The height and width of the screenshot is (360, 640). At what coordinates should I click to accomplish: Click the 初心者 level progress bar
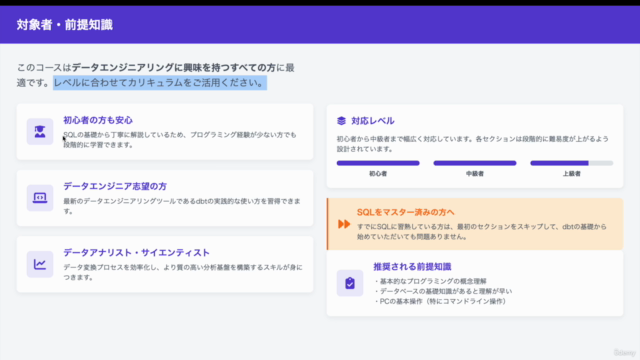pyautogui.click(x=378, y=163)
